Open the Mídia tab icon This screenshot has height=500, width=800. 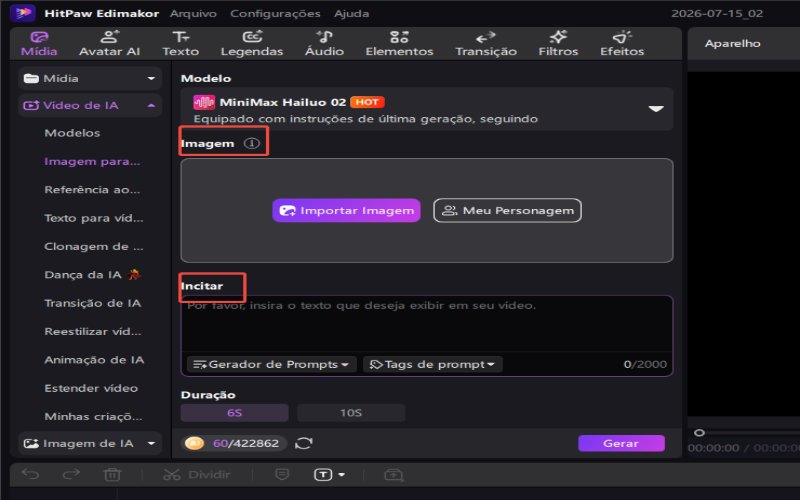[39, 37]
